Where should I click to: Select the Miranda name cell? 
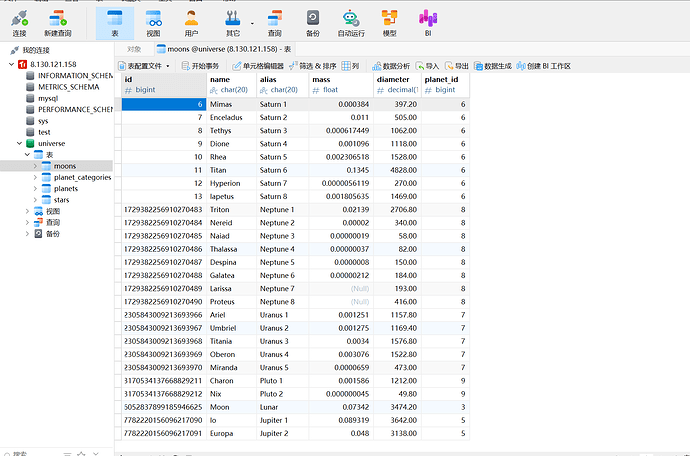click(x=231, y=368)
